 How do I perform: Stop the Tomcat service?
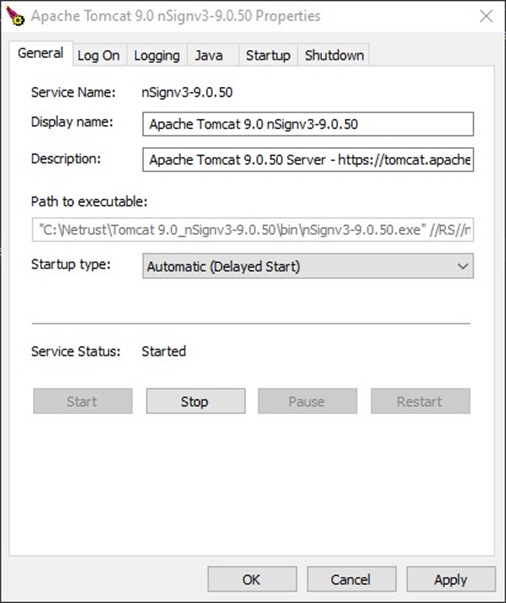(195, 401)
